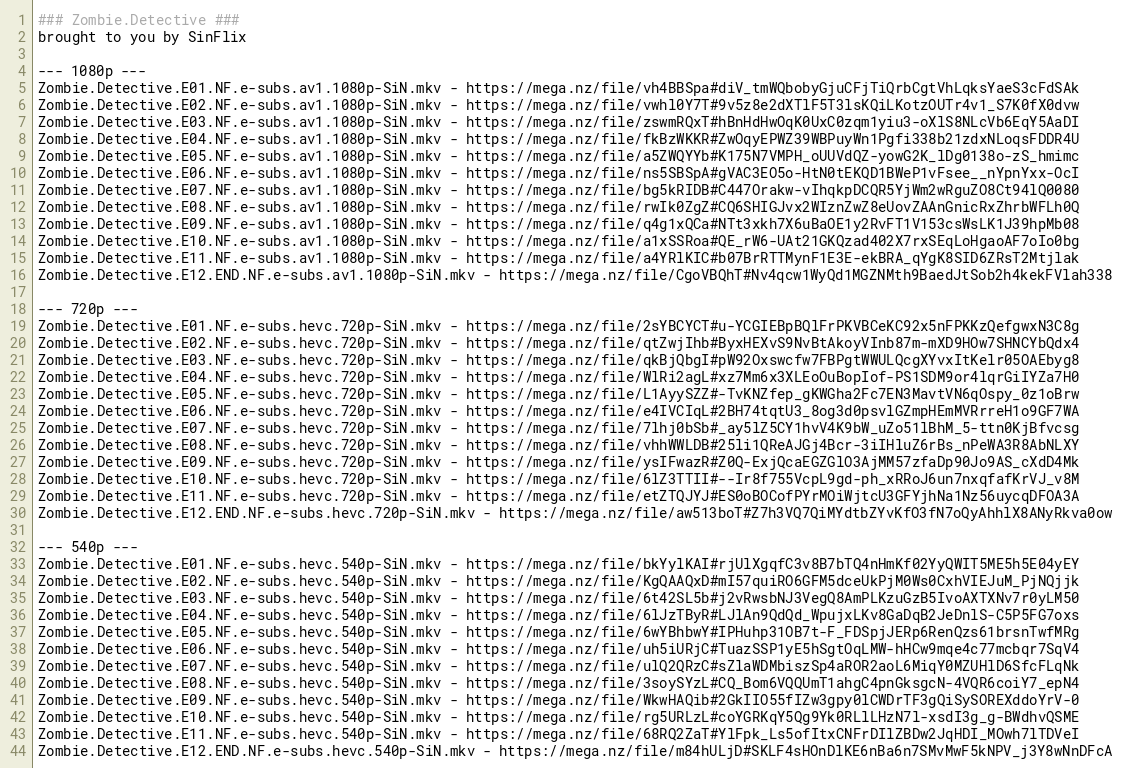
Task: Place cursor in '### Zombie.Detective ###' heading
Action: [x=139, y=20]
